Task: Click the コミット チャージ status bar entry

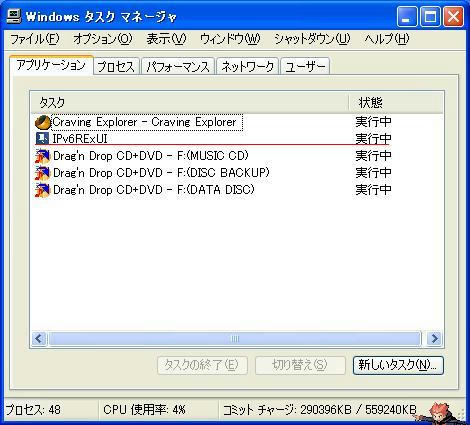Action: tap(319, 410)
